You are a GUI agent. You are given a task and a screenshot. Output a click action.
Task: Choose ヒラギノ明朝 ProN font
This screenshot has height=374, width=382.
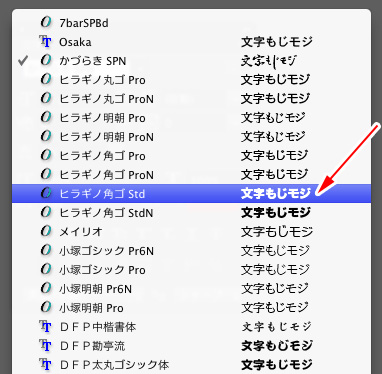pyautogui.click(x=191, y=137)
